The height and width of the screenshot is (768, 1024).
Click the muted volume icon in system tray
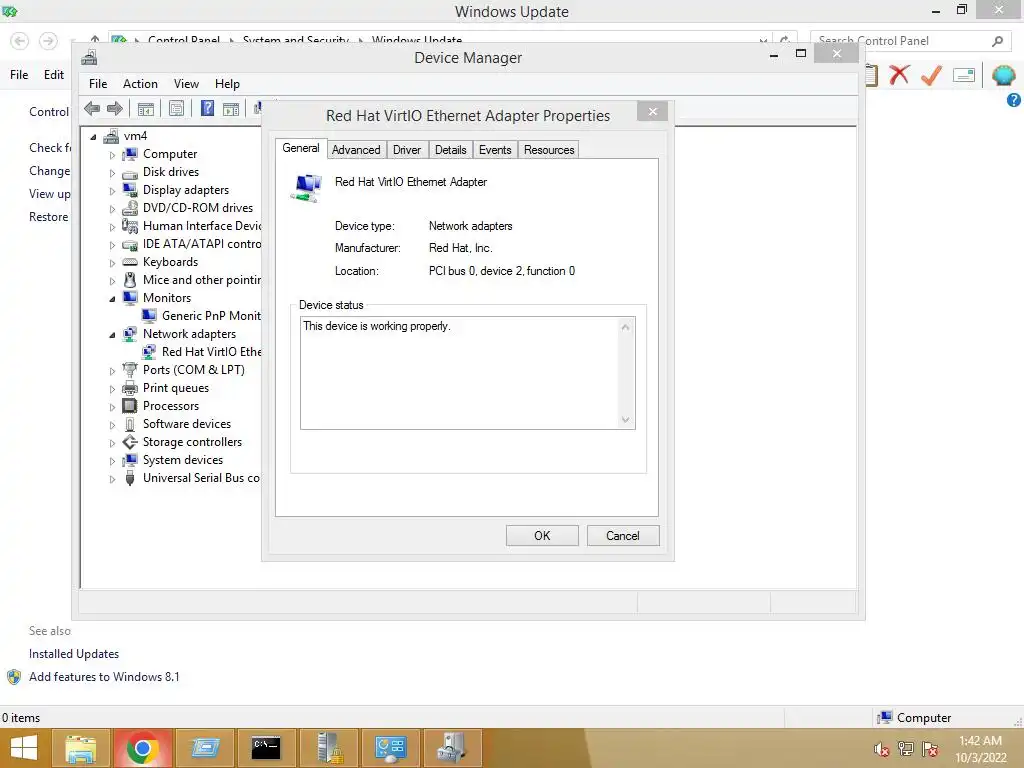pyautogui.click(x=882, y=749)
